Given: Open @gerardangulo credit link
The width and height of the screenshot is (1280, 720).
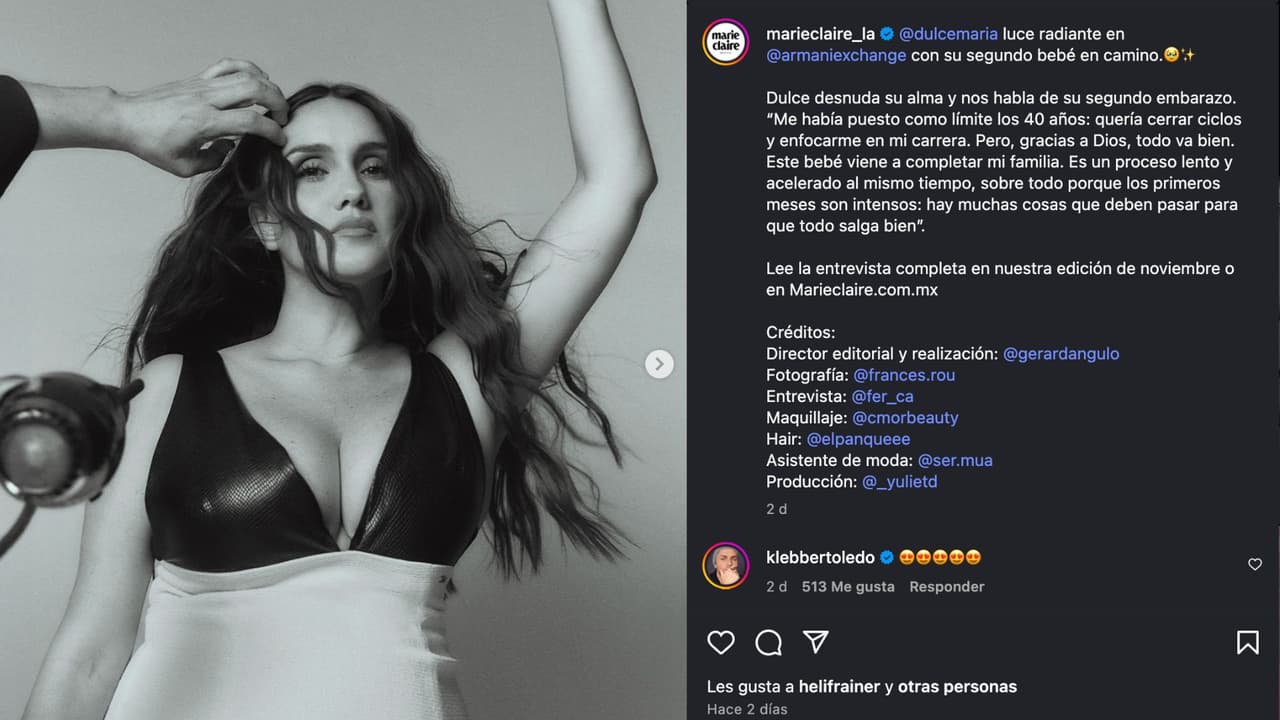Looking at the screenshot, I should coord(1060,354).
